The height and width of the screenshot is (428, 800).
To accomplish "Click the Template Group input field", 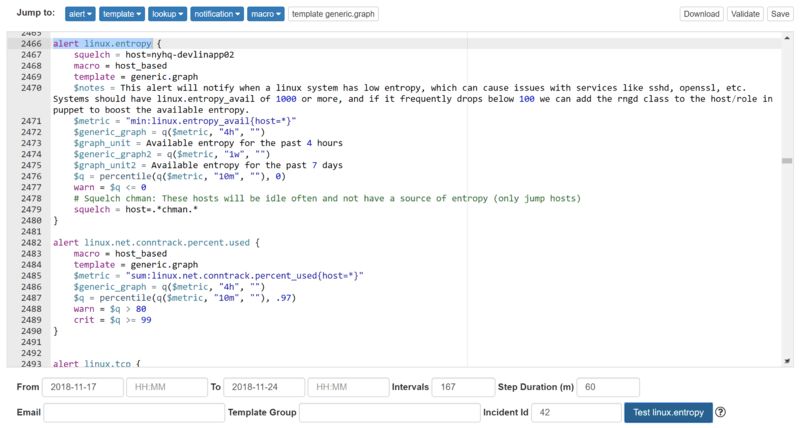I will (x=390, y=412).
